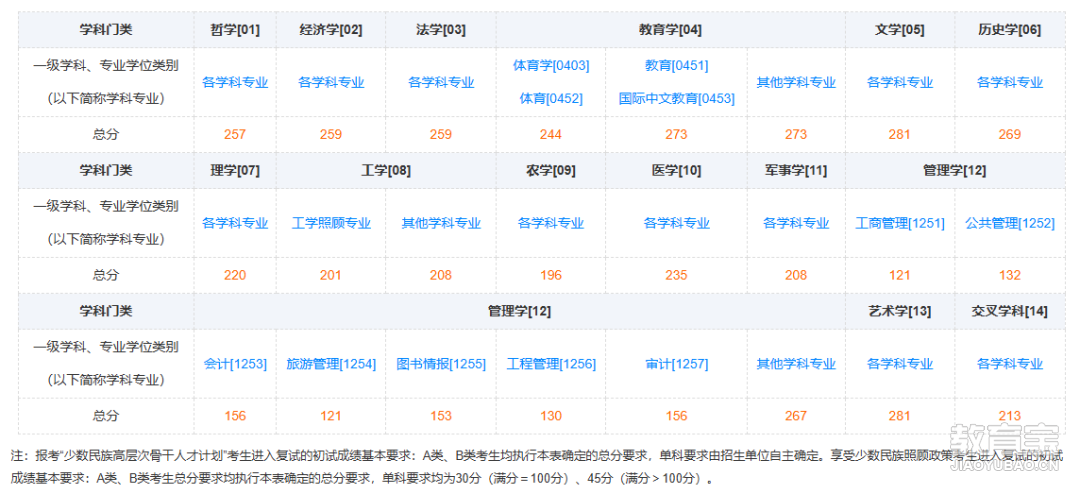1080x494 pixels.
Task: Select the score 121 under 旅游管理
Action: (x=331, y=415)
